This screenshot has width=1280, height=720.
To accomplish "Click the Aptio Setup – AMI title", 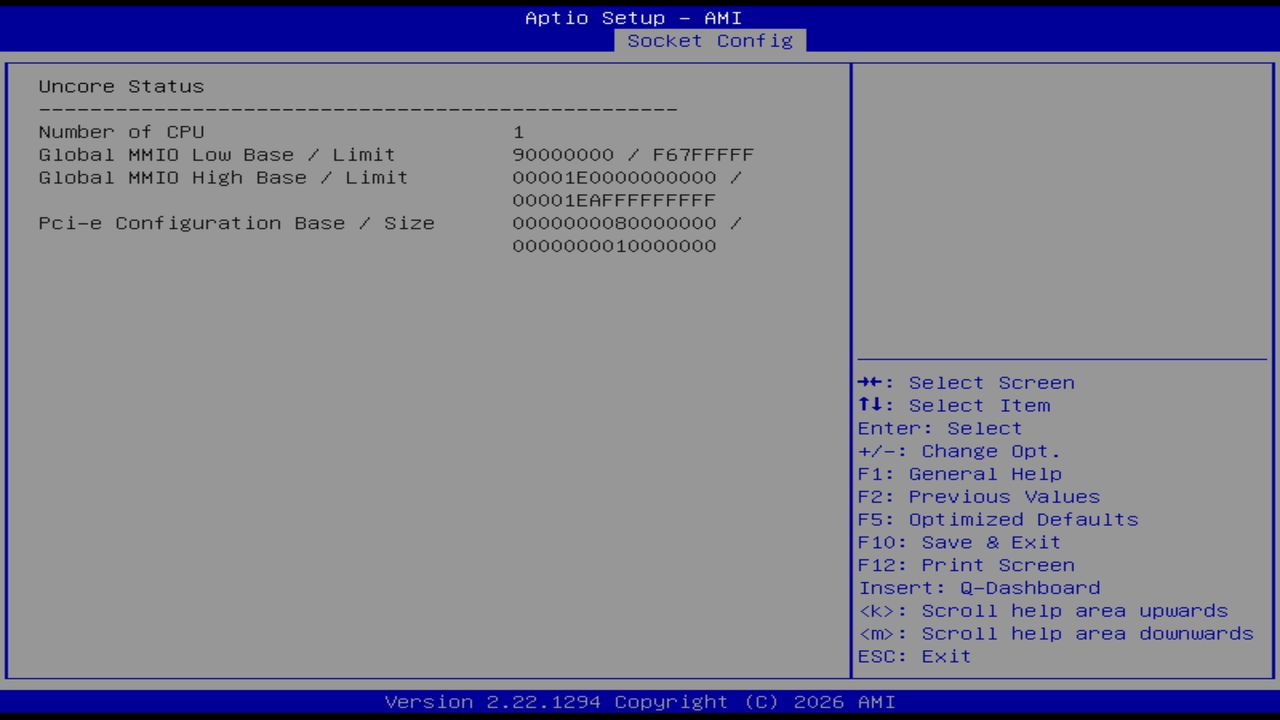I will tap(634, 17).
